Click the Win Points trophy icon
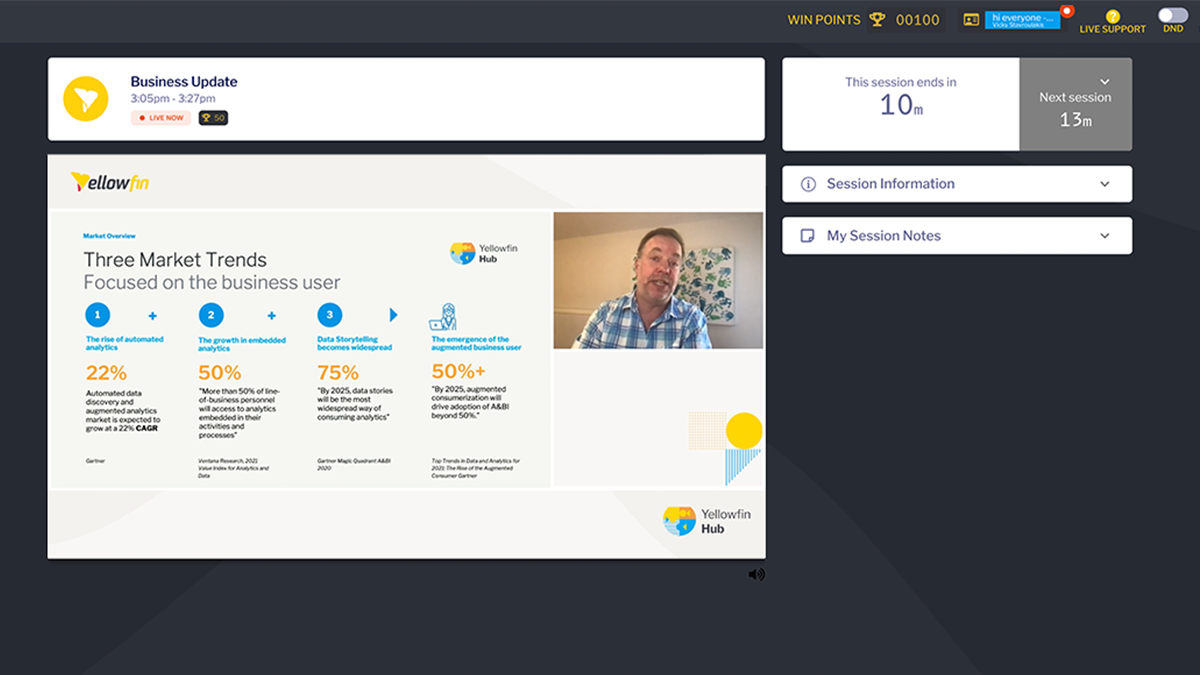This screenshot has height=675, width=1200. tap(877, 19)
